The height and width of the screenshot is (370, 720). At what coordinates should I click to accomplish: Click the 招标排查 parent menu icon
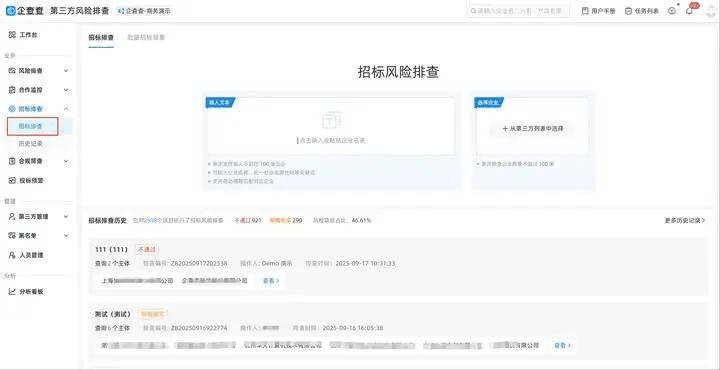[12, 109]
